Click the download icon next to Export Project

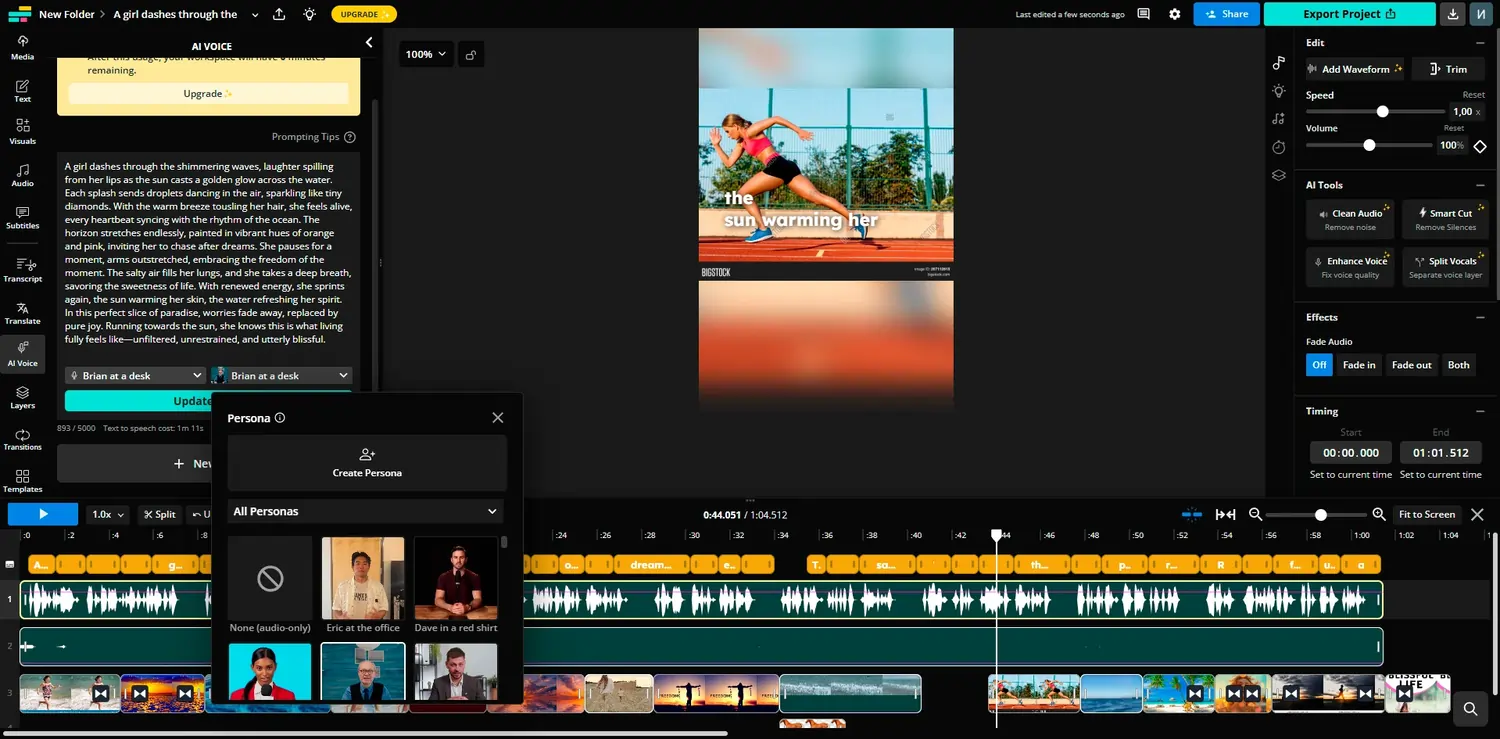pyautogui.click(x=1453, y=14)
